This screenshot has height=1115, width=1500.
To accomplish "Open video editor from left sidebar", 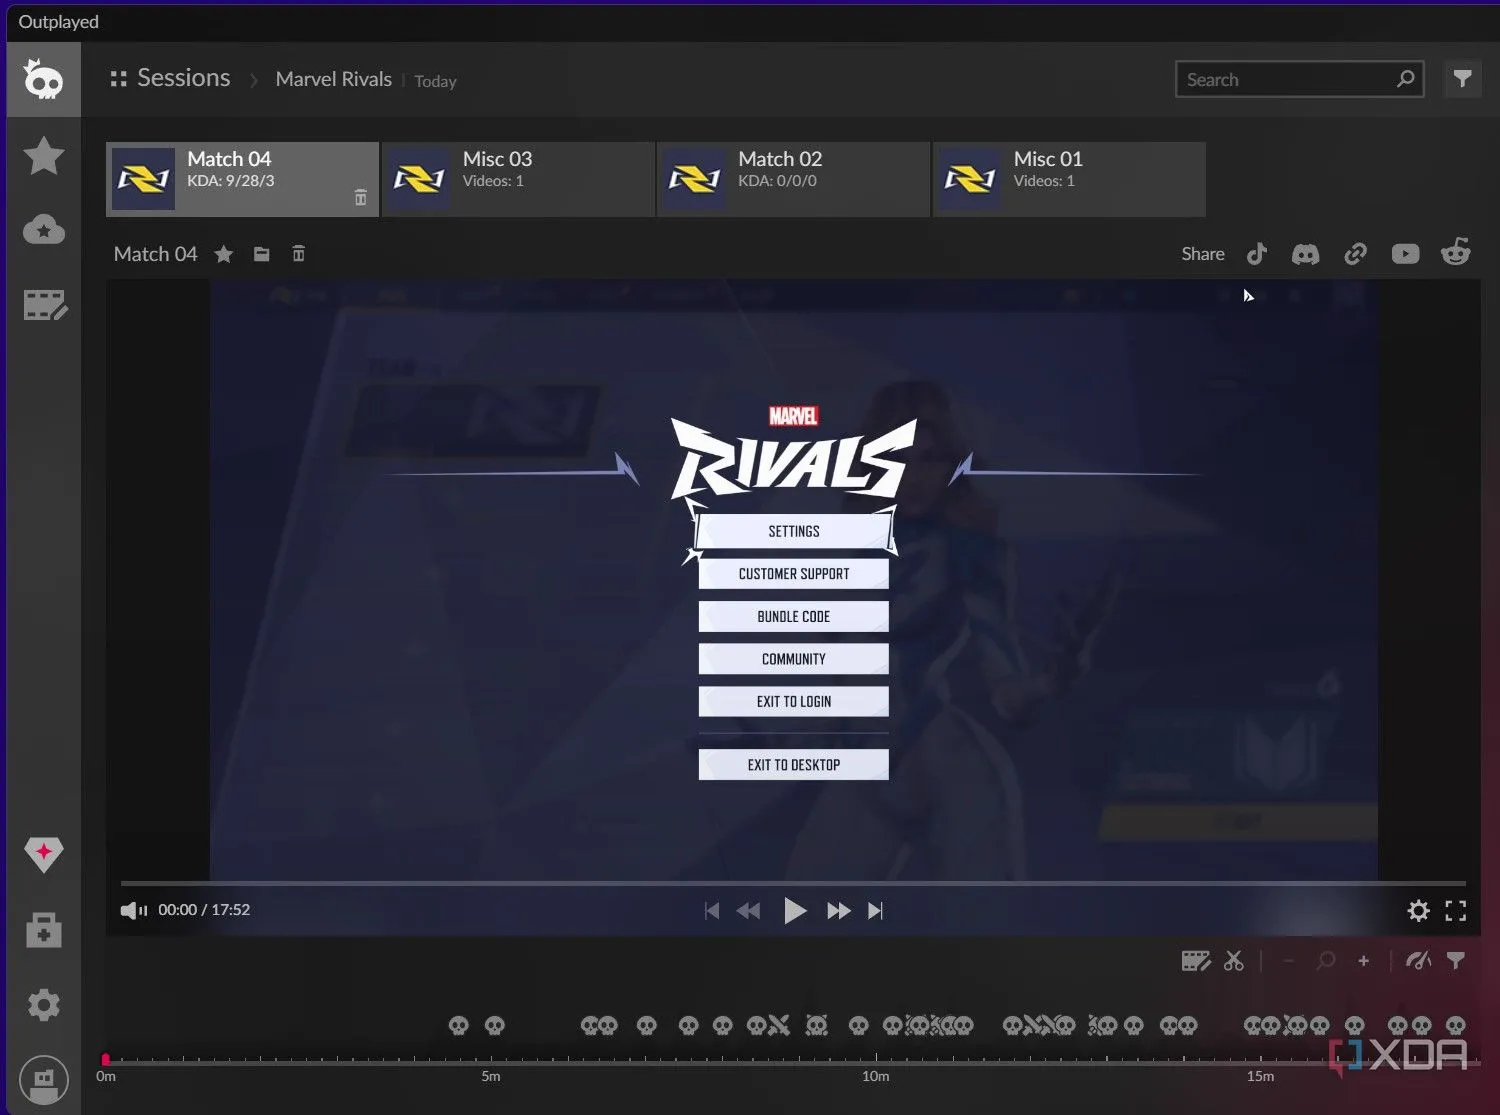I will point(44,305).
